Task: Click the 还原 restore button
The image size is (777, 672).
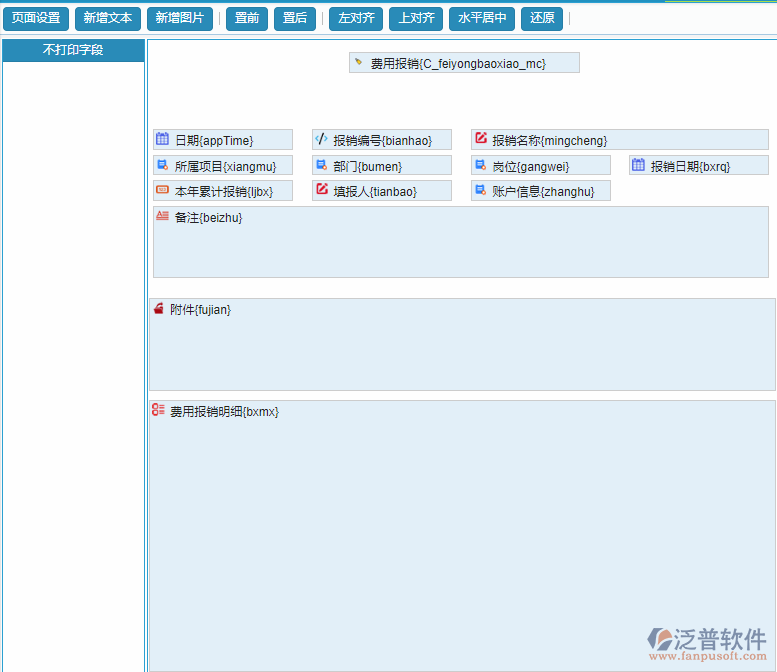Action: pyautogui.click(x=542, y=18)
